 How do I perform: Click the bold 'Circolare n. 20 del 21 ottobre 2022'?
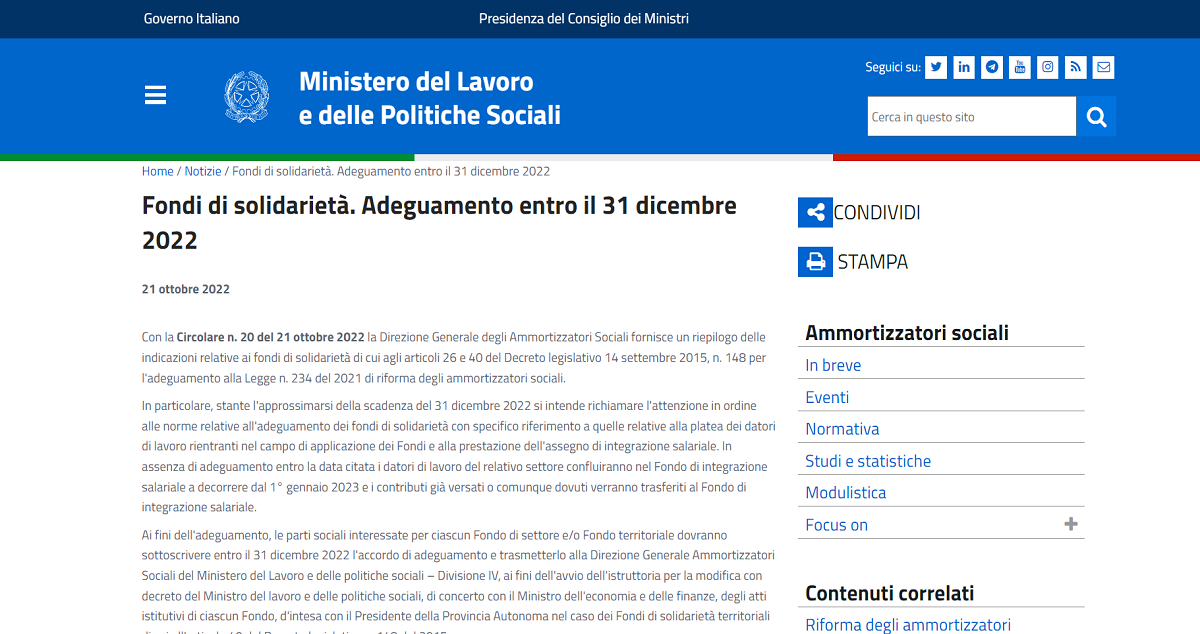pyautogui.click(x=271, y=337)
